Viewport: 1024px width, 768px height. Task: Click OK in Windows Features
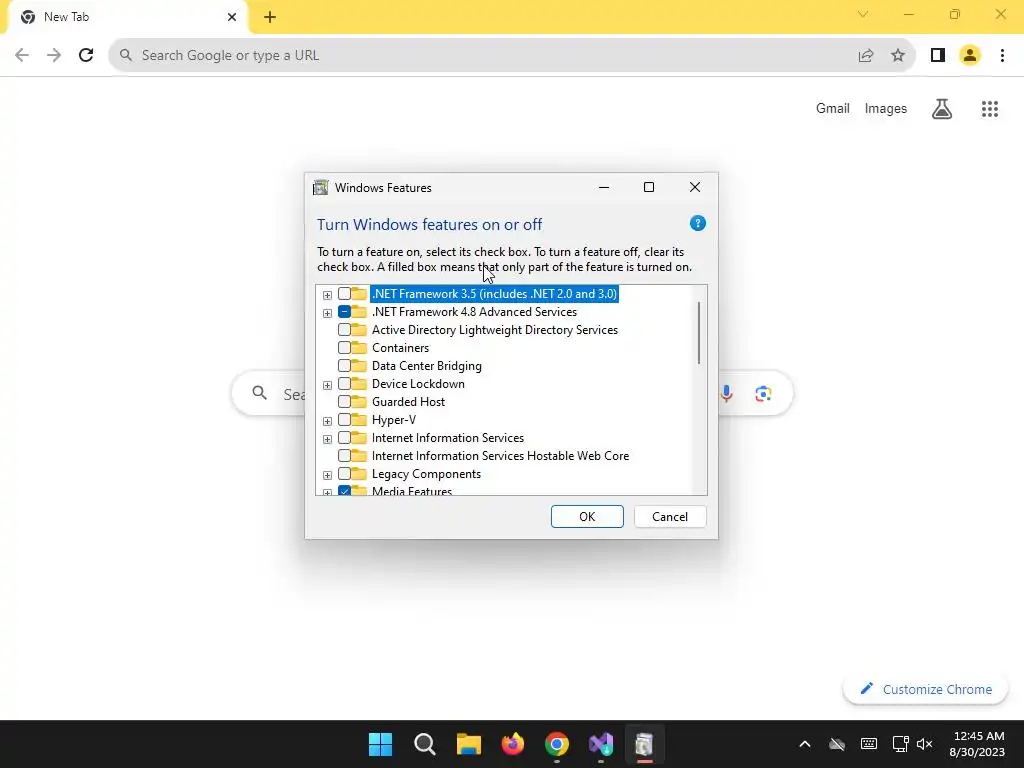click(x=587, y=517)
